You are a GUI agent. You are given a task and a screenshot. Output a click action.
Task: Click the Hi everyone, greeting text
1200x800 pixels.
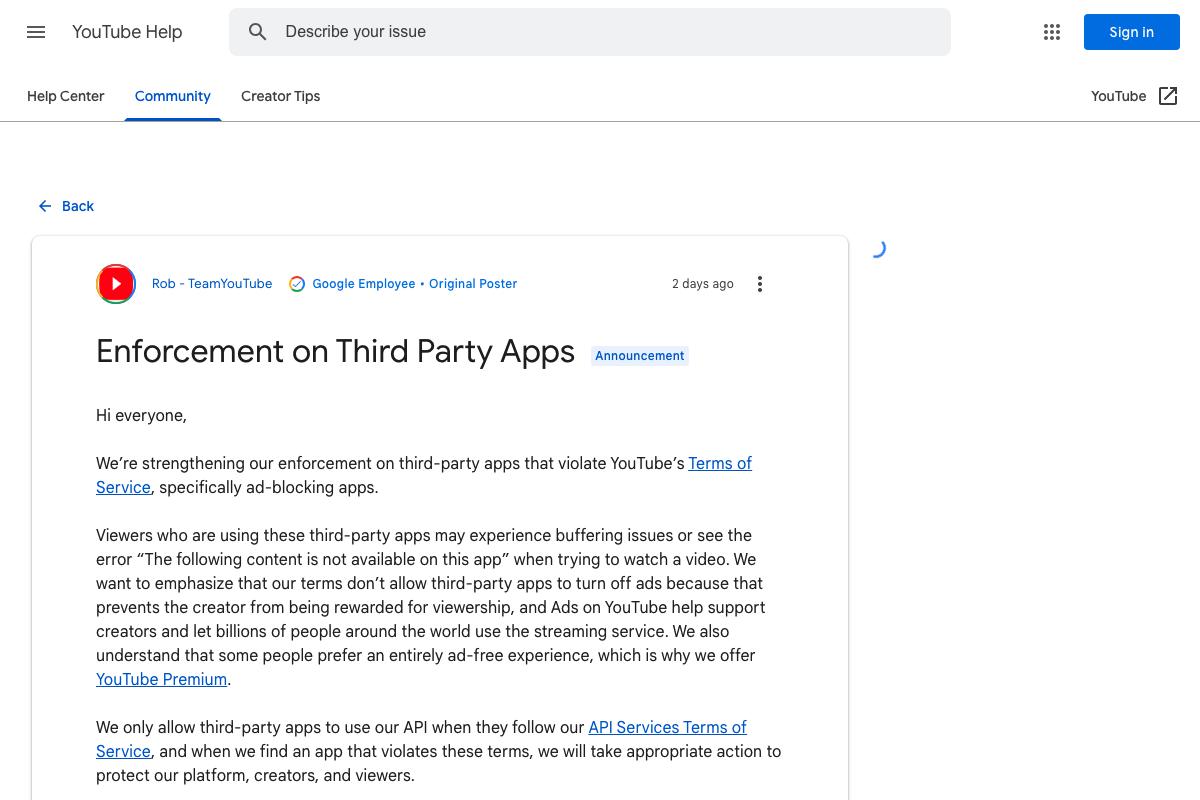[x=141, y=415]
